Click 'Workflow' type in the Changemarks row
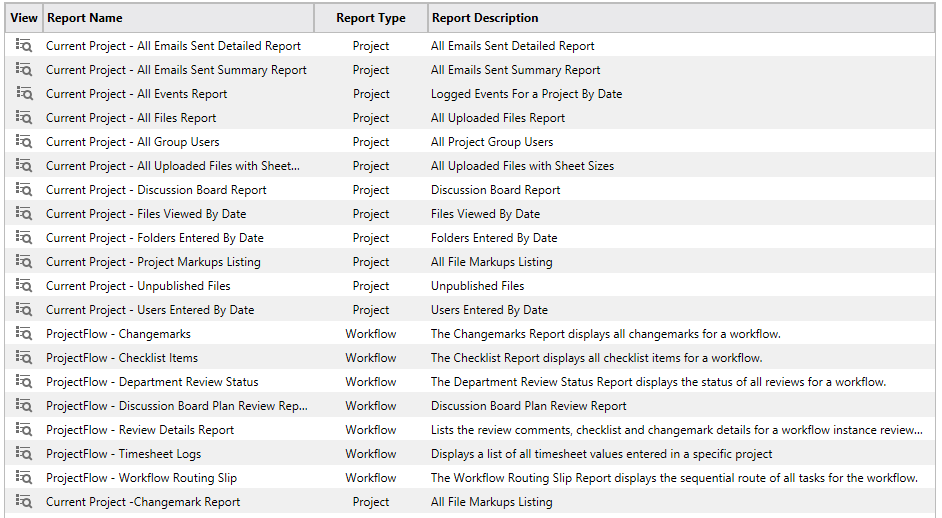 click(x=371, y=334)
